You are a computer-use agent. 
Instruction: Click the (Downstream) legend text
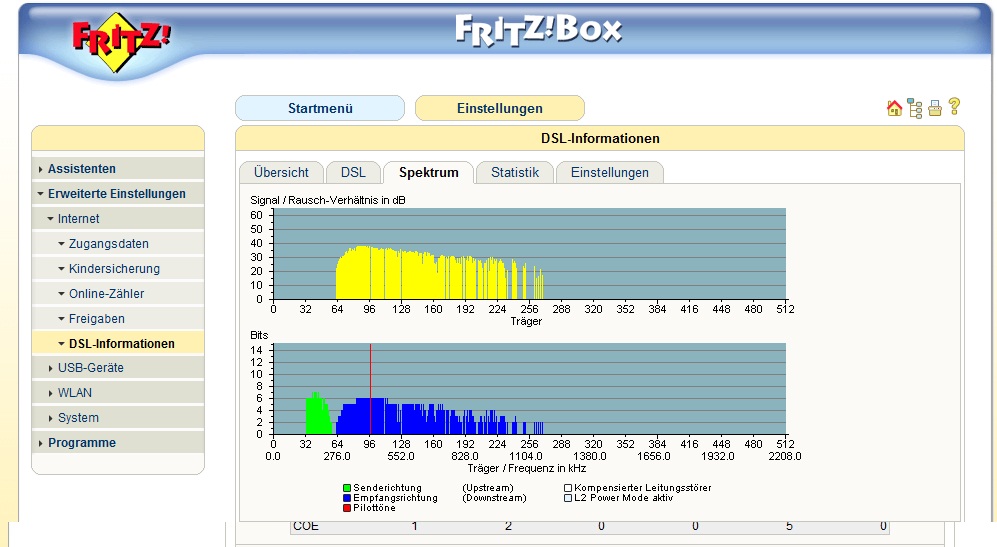(494, 498)
